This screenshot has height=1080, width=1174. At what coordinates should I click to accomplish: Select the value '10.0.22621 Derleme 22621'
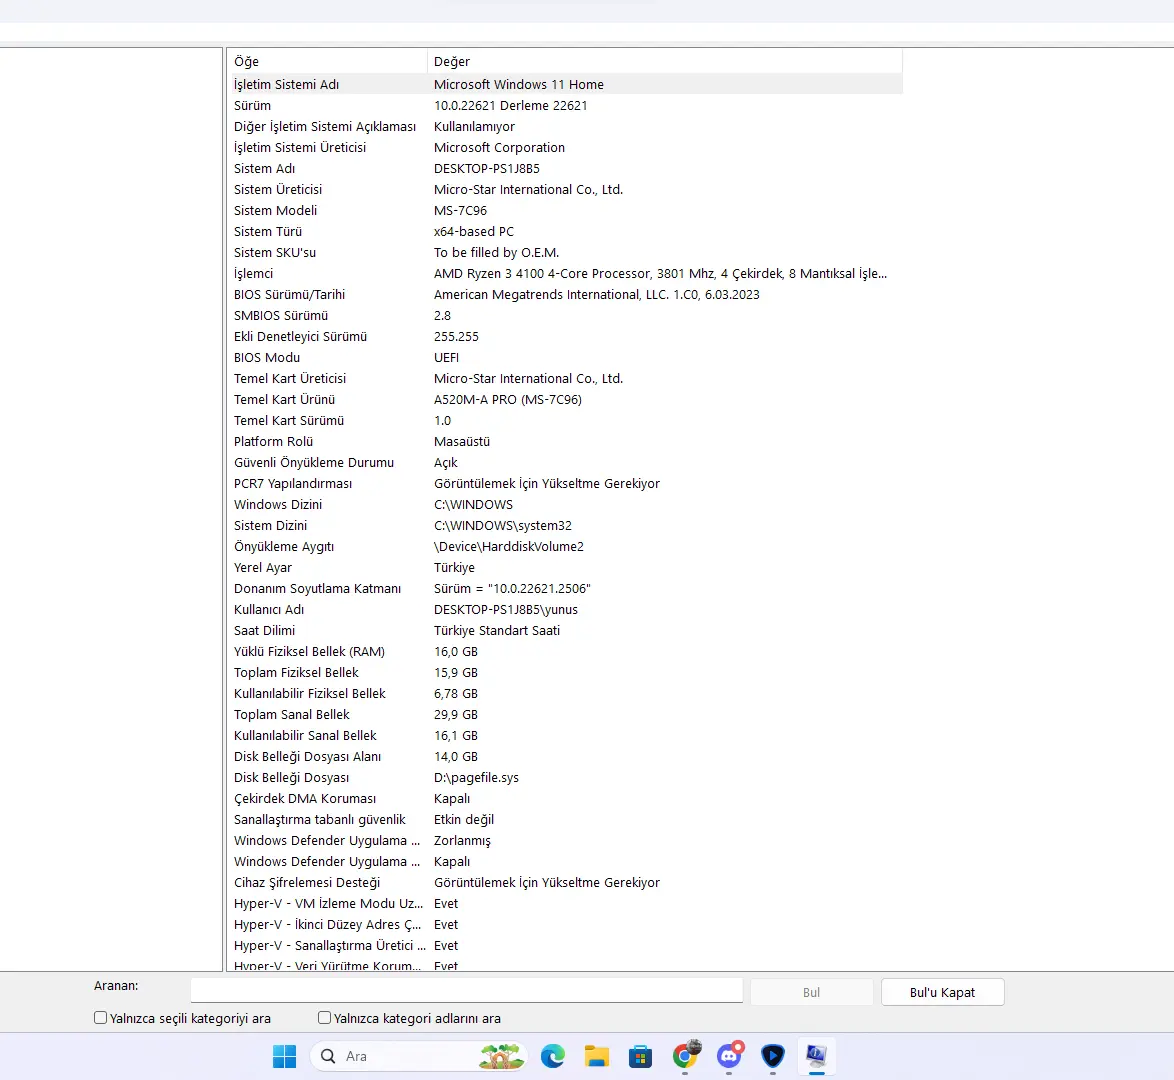pyautogui.click(x=511, y=106)
